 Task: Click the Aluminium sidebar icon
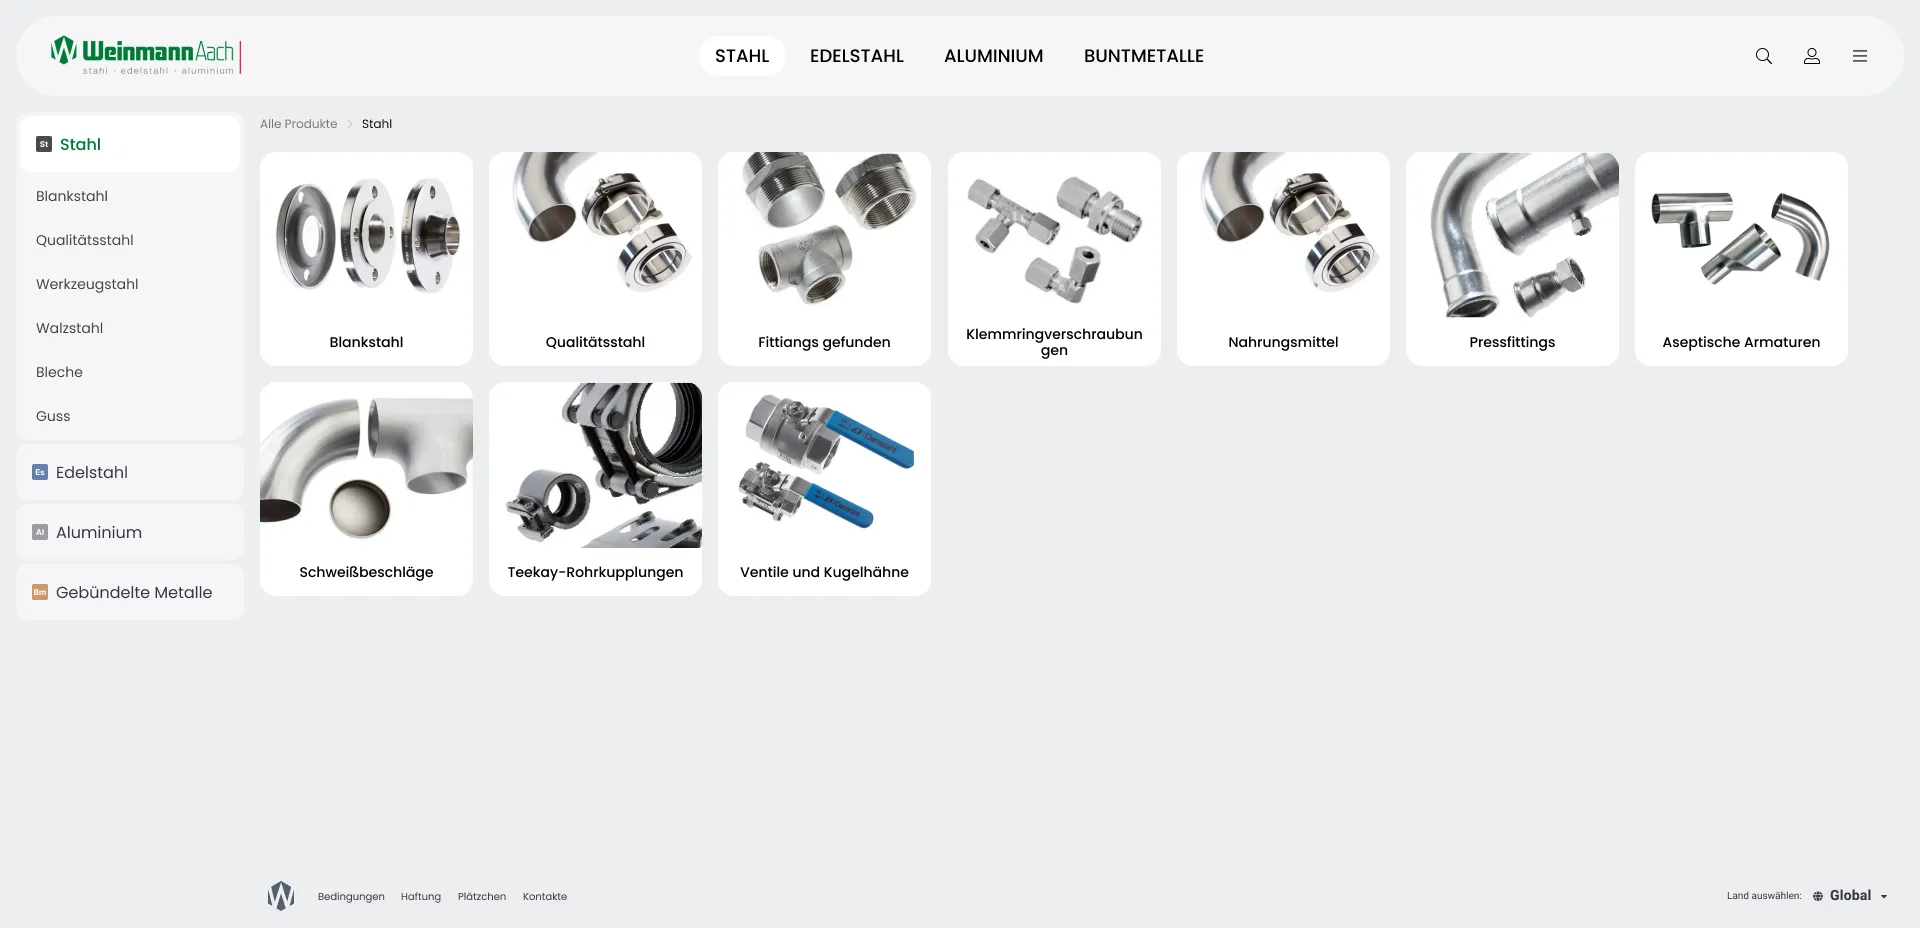(40, 532)
